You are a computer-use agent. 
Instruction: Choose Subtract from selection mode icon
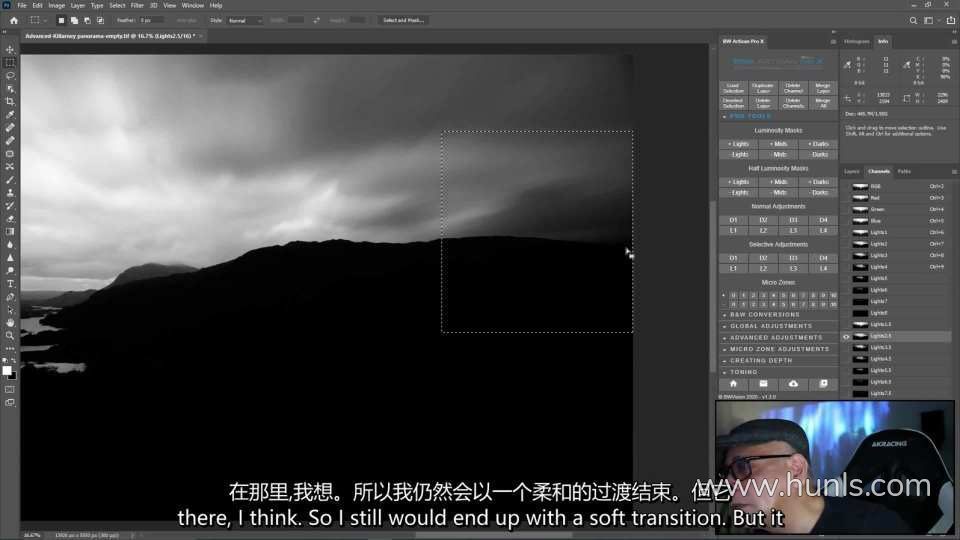pos(87,20)
